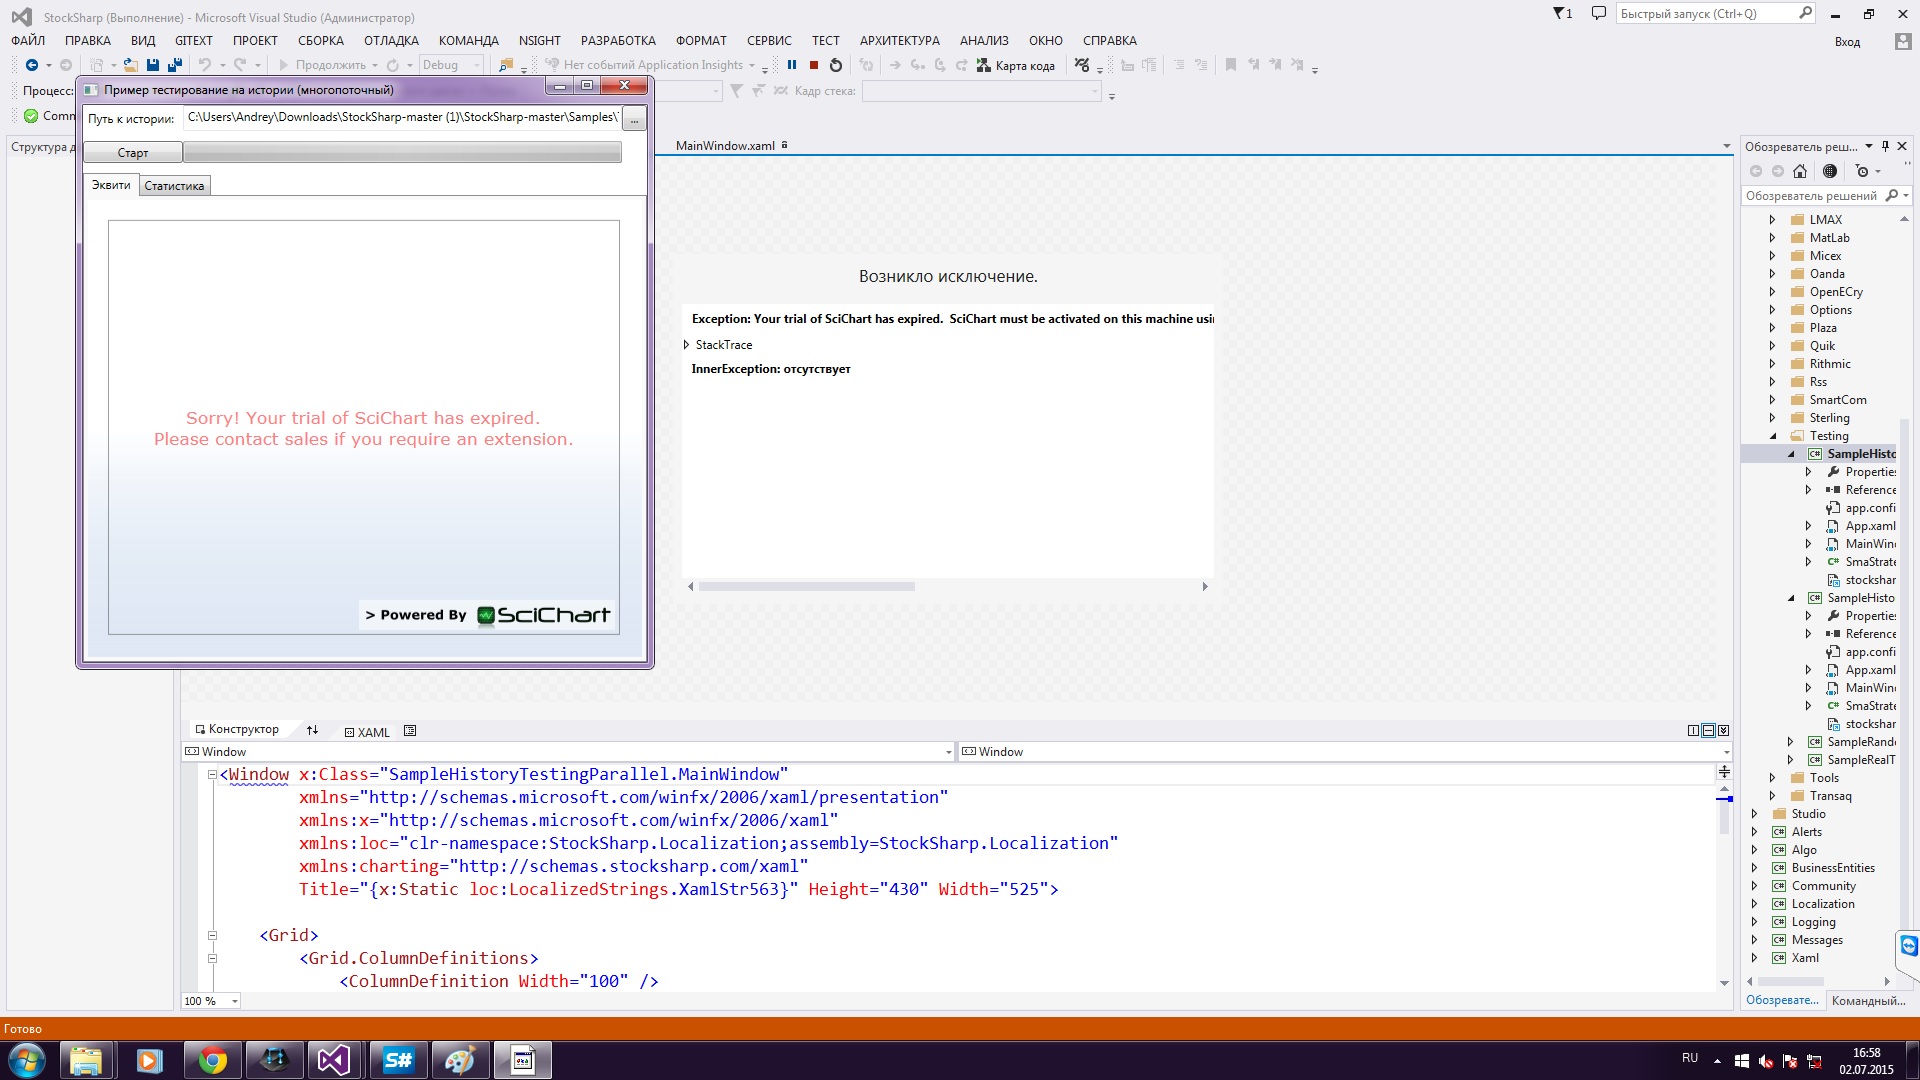Open Visual Studio from the taskbar
1920x1080 pixels.
click(334, 1060)
